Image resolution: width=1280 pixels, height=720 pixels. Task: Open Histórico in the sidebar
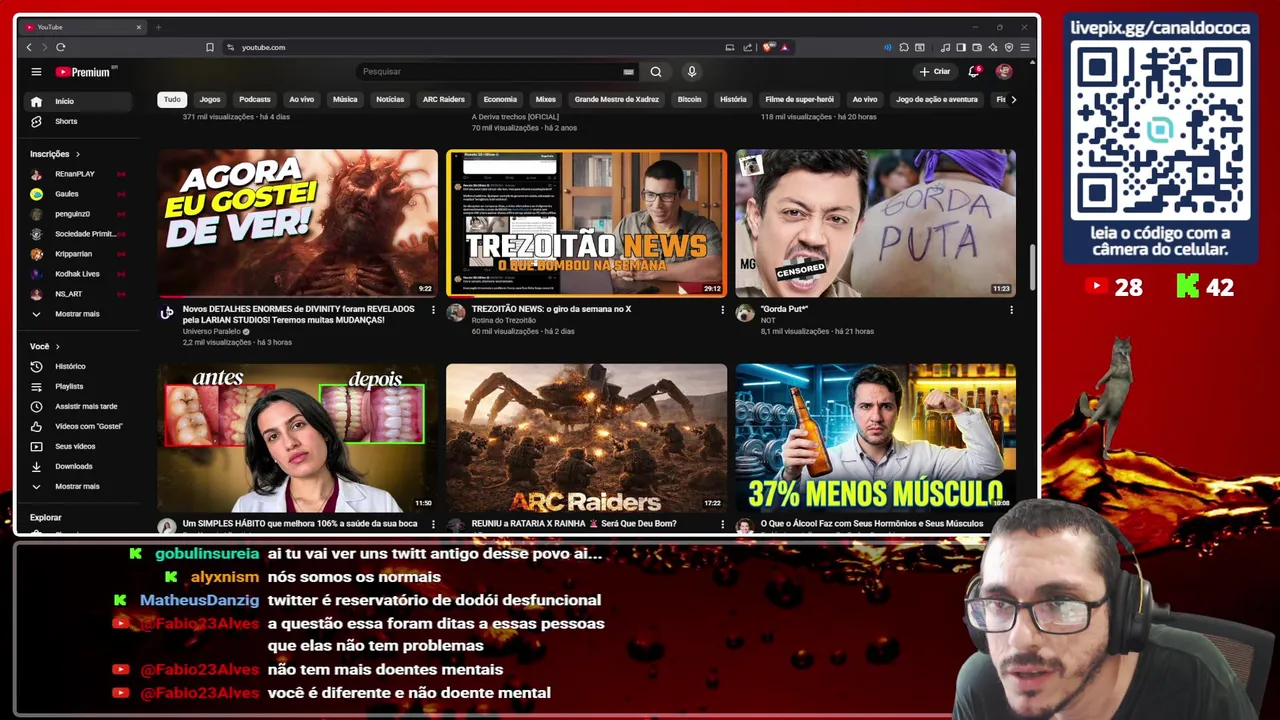pos(78,366)
